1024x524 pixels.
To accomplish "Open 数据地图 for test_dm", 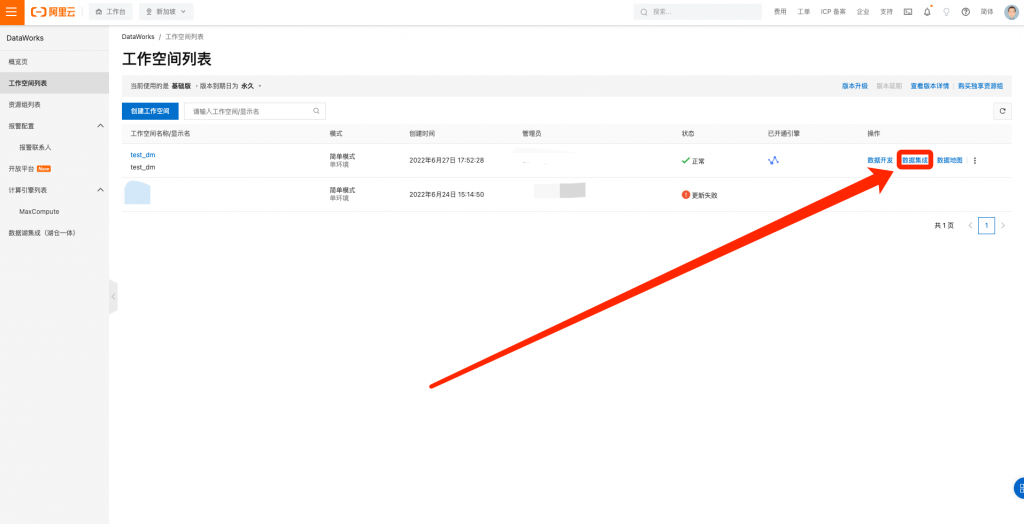I will [x=950, y=160].
